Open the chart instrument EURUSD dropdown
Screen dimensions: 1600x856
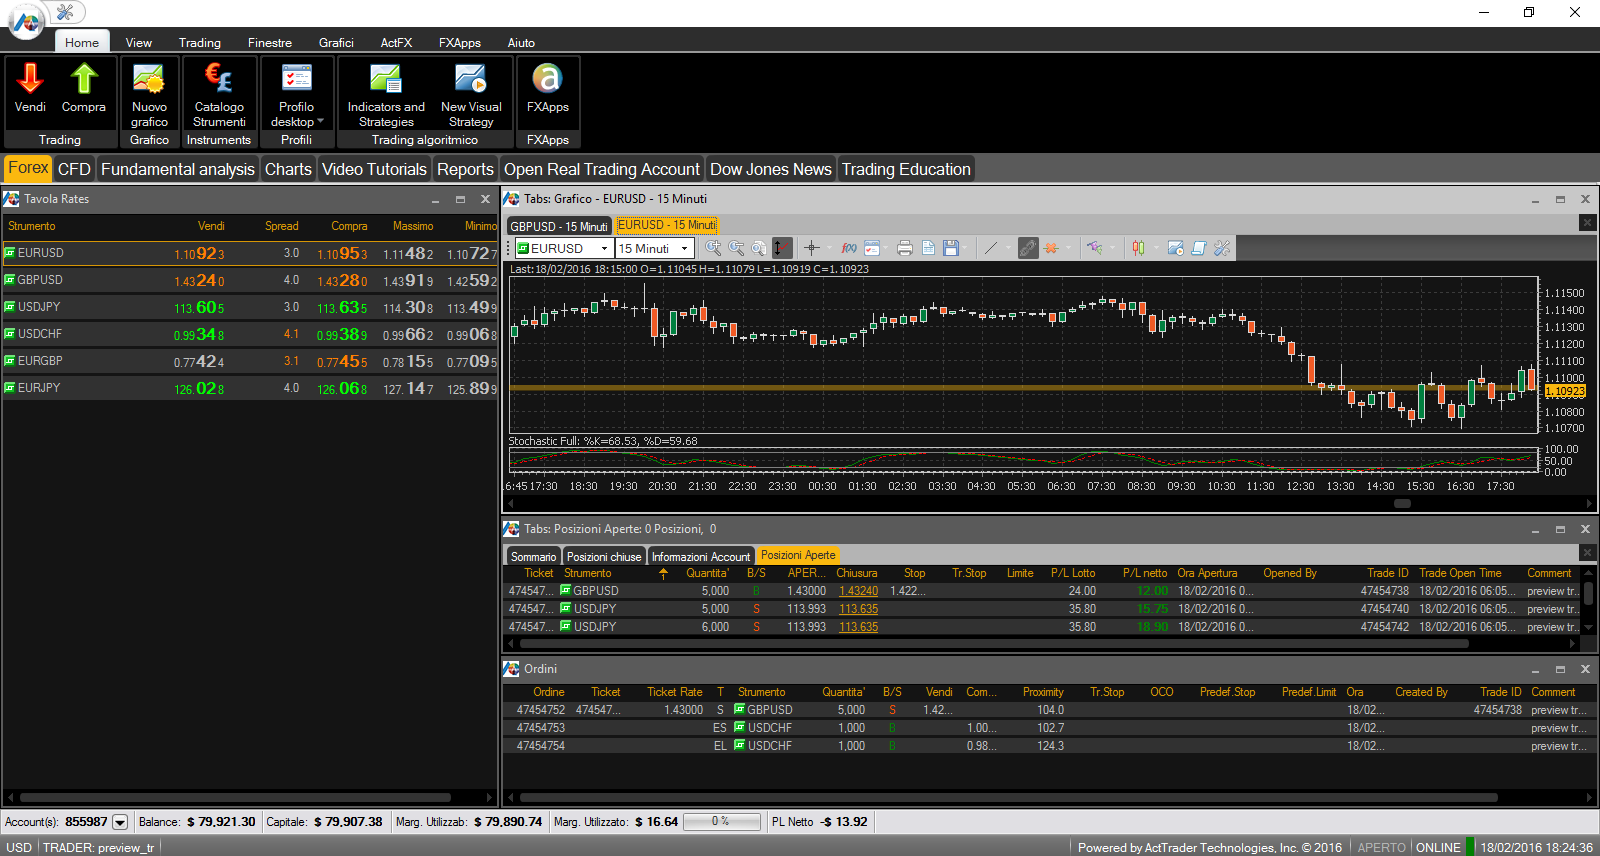click(604, 248)
